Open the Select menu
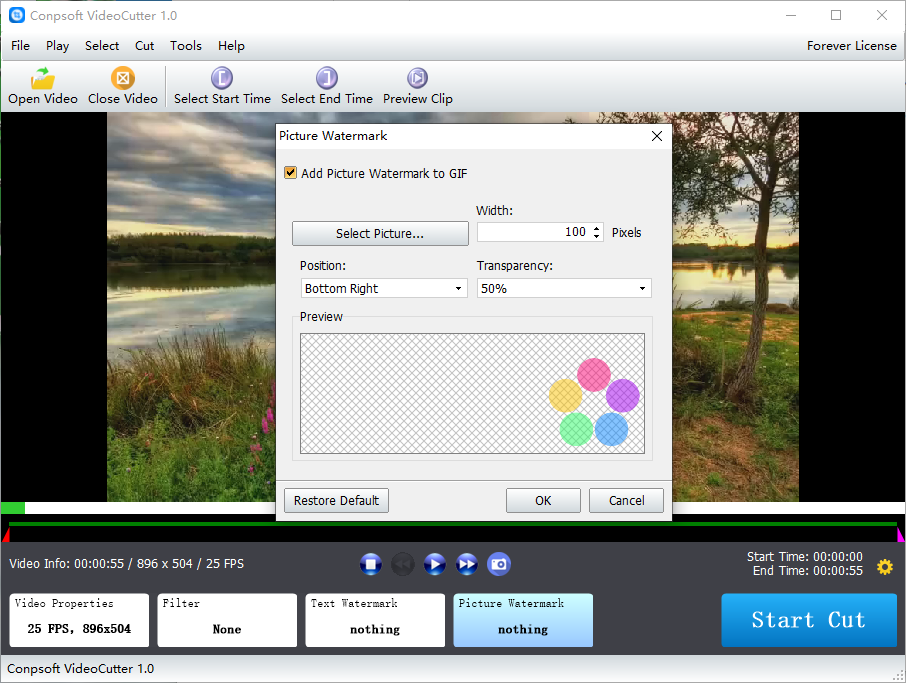 click(102, 46)
